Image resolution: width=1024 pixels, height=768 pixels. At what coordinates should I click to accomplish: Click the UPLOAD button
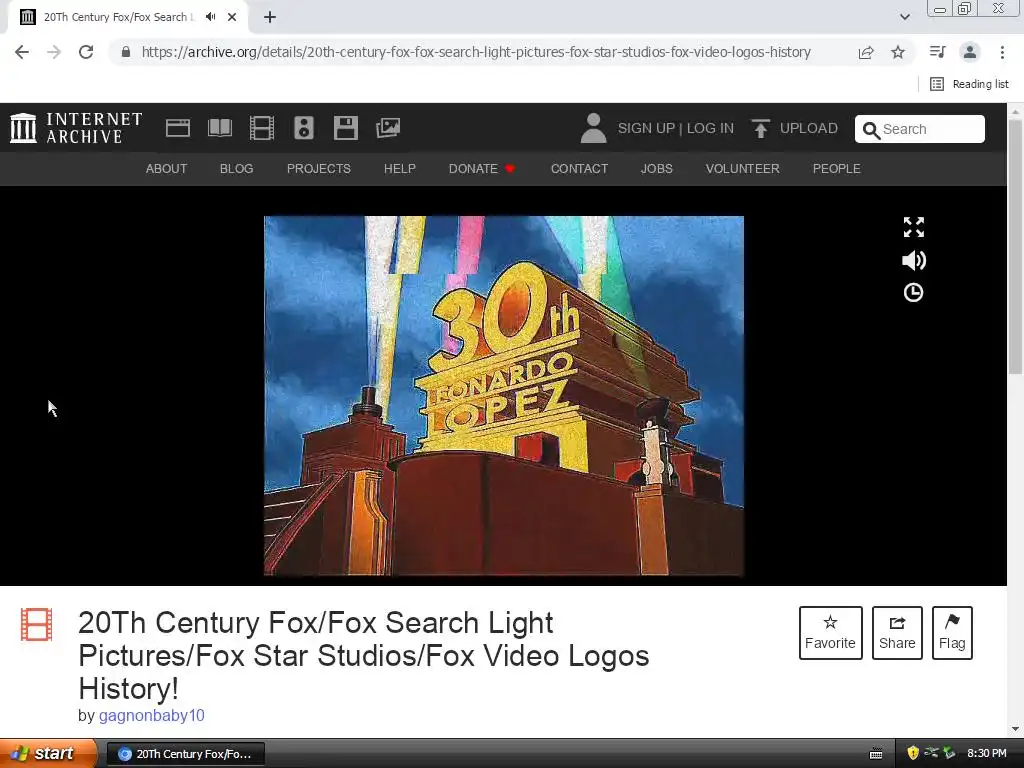tap(795, 129)
